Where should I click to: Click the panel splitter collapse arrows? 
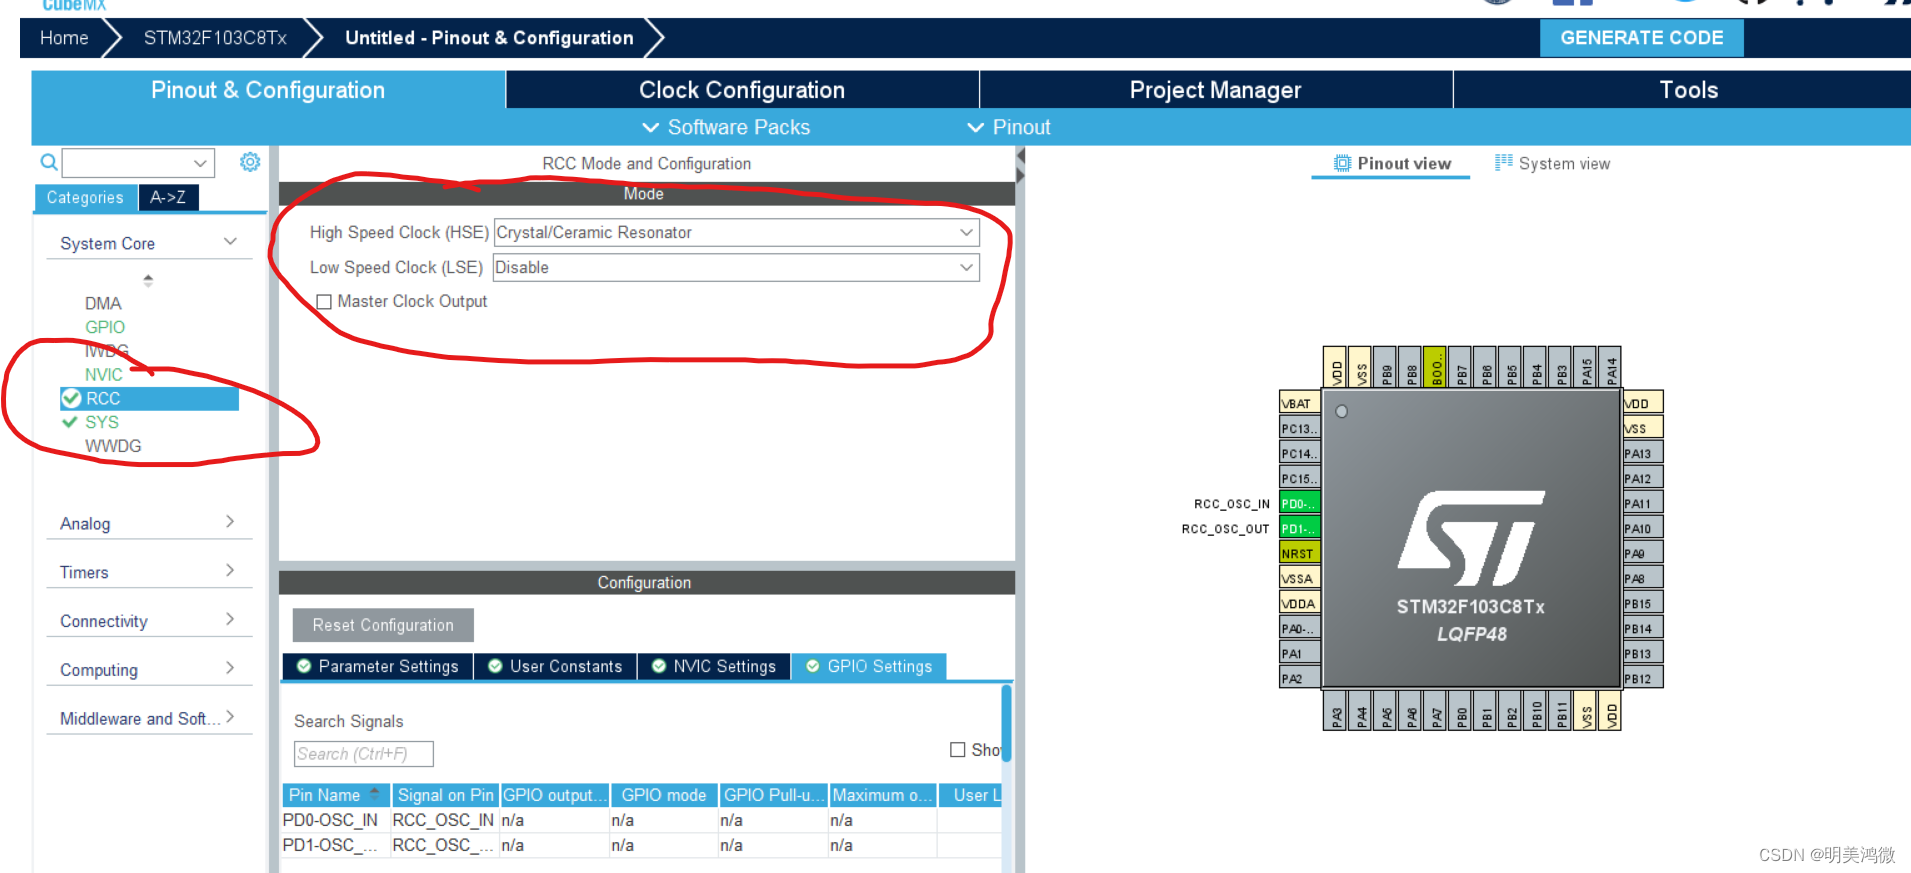(1020, 166)
